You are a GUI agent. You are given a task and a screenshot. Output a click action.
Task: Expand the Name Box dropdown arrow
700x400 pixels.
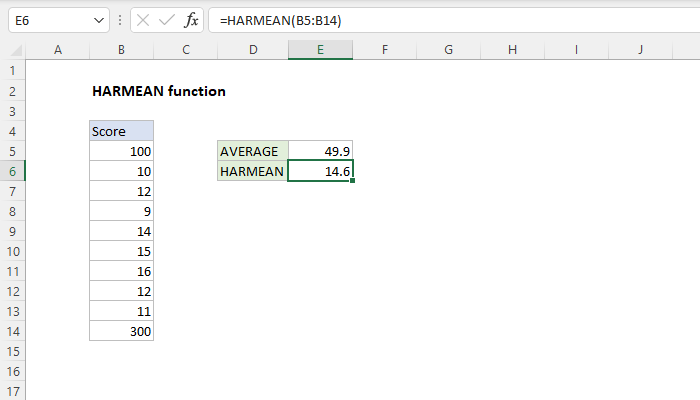(99, 21)
